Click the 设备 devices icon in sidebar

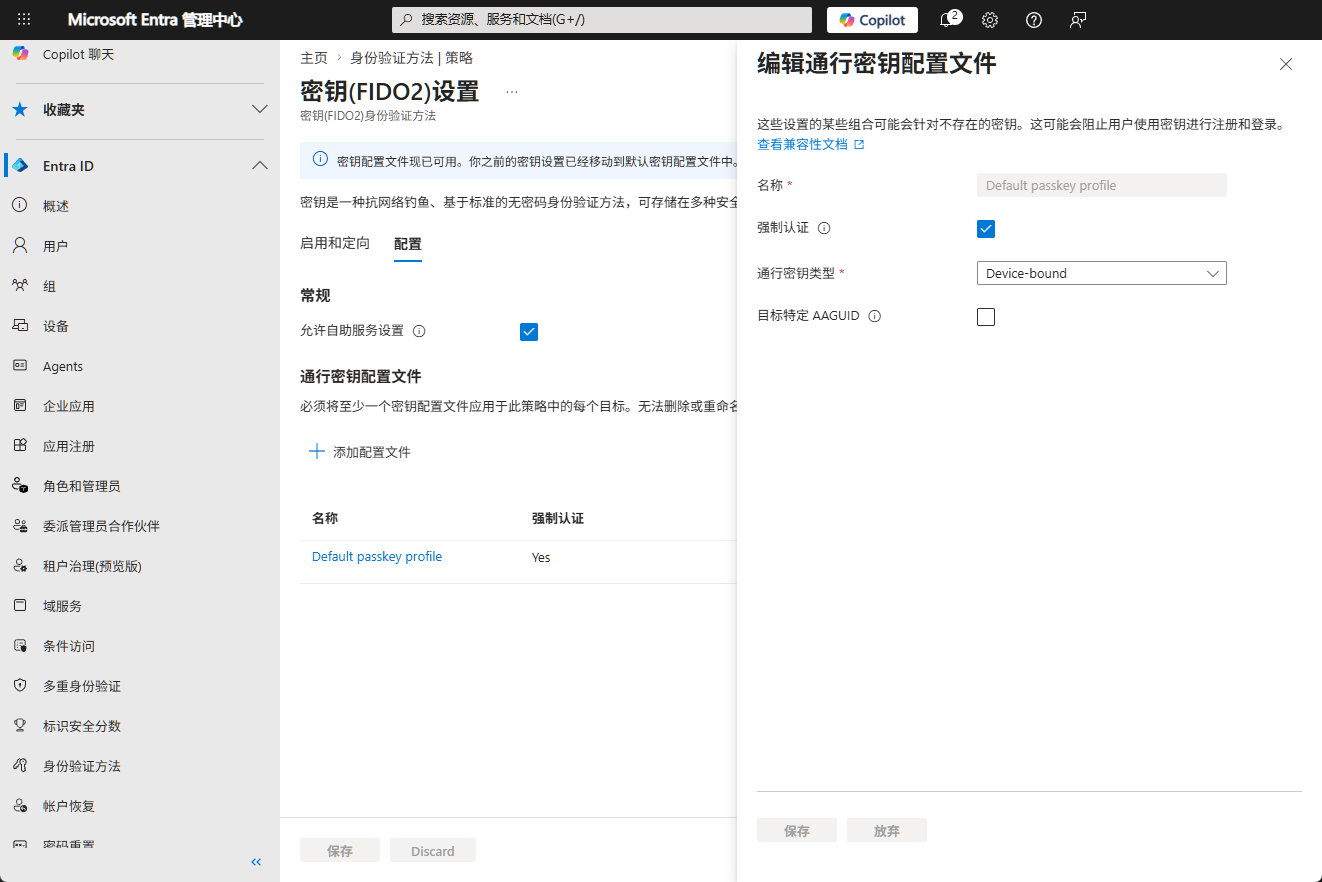click(x=20, y=326)
